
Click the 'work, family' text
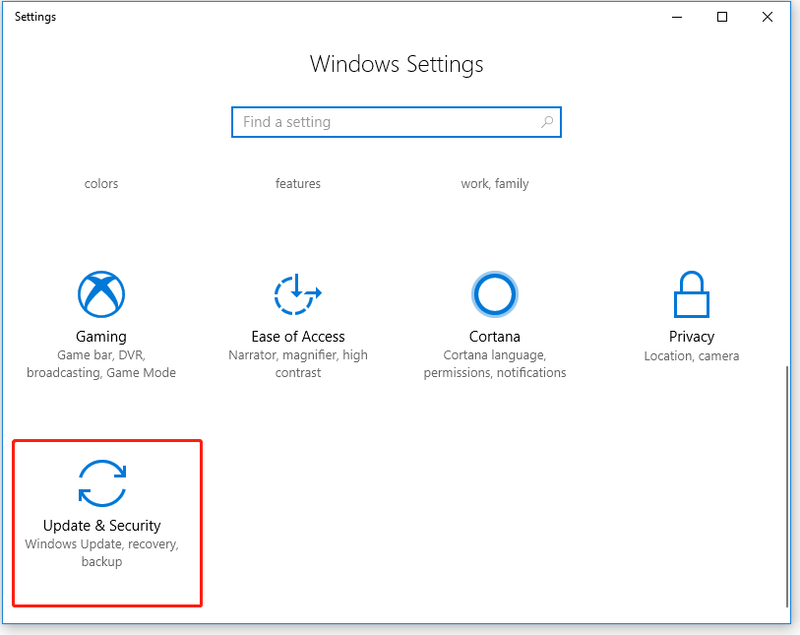coord(494,184)
